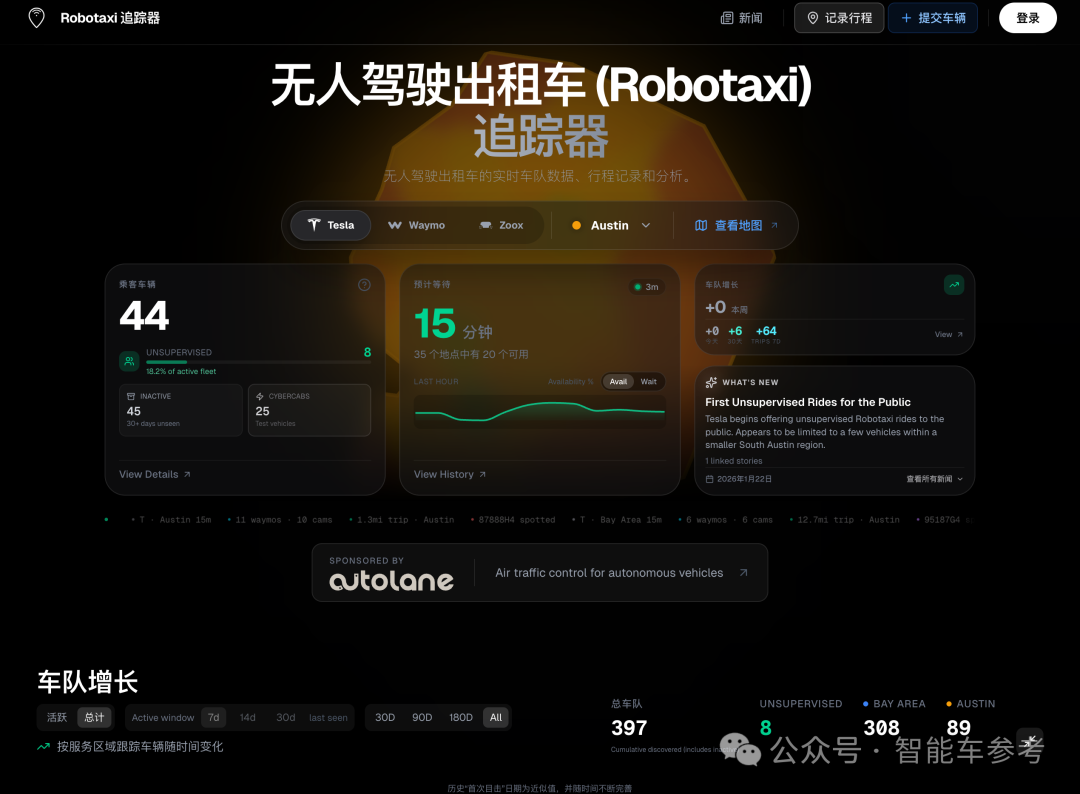The image size is (1080, 794).
Task: Select the Zoox tab
Action: pos(501,226)
